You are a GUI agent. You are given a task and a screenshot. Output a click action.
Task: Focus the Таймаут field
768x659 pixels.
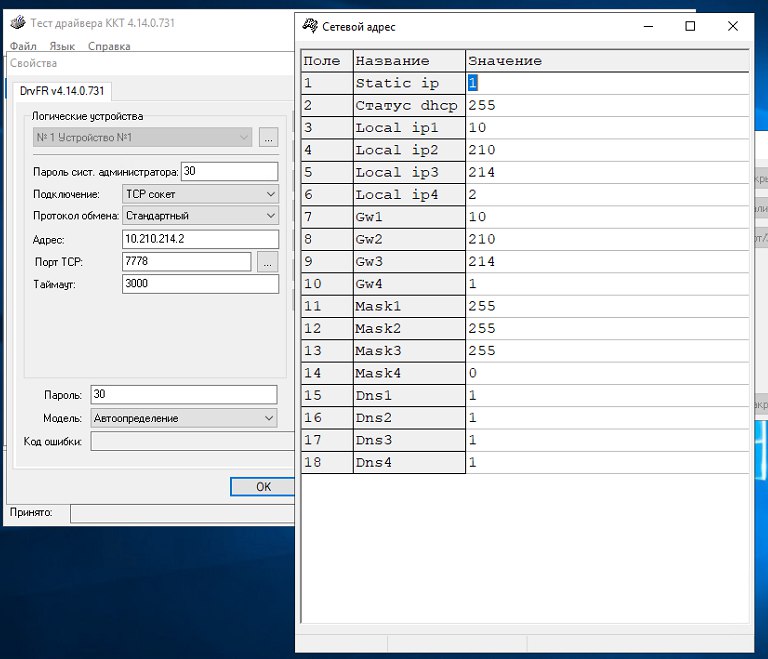tap(199, 284)
